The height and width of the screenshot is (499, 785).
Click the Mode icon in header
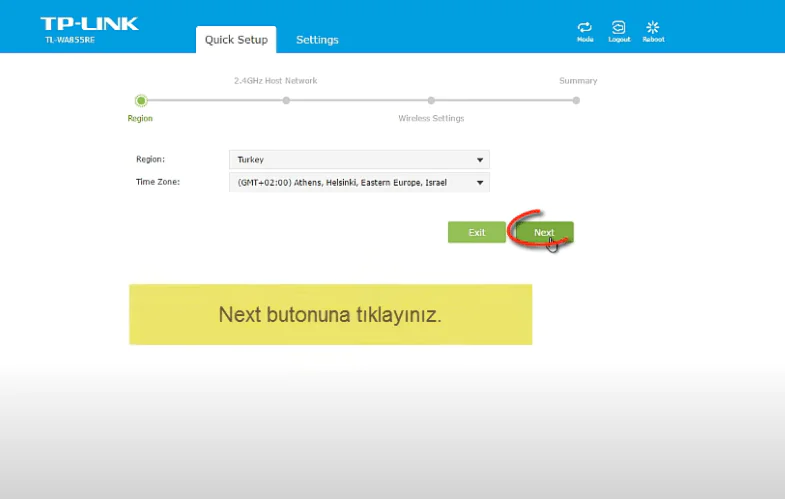coord(585,32)
